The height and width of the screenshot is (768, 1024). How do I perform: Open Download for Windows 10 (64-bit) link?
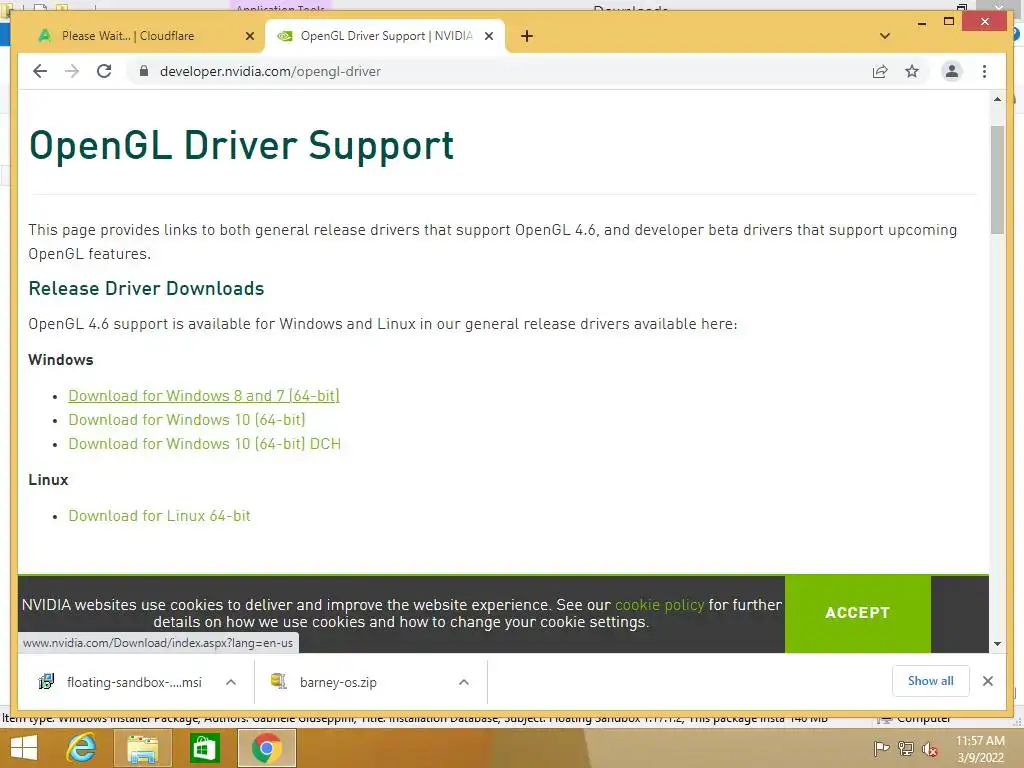[x=187, y=420]
